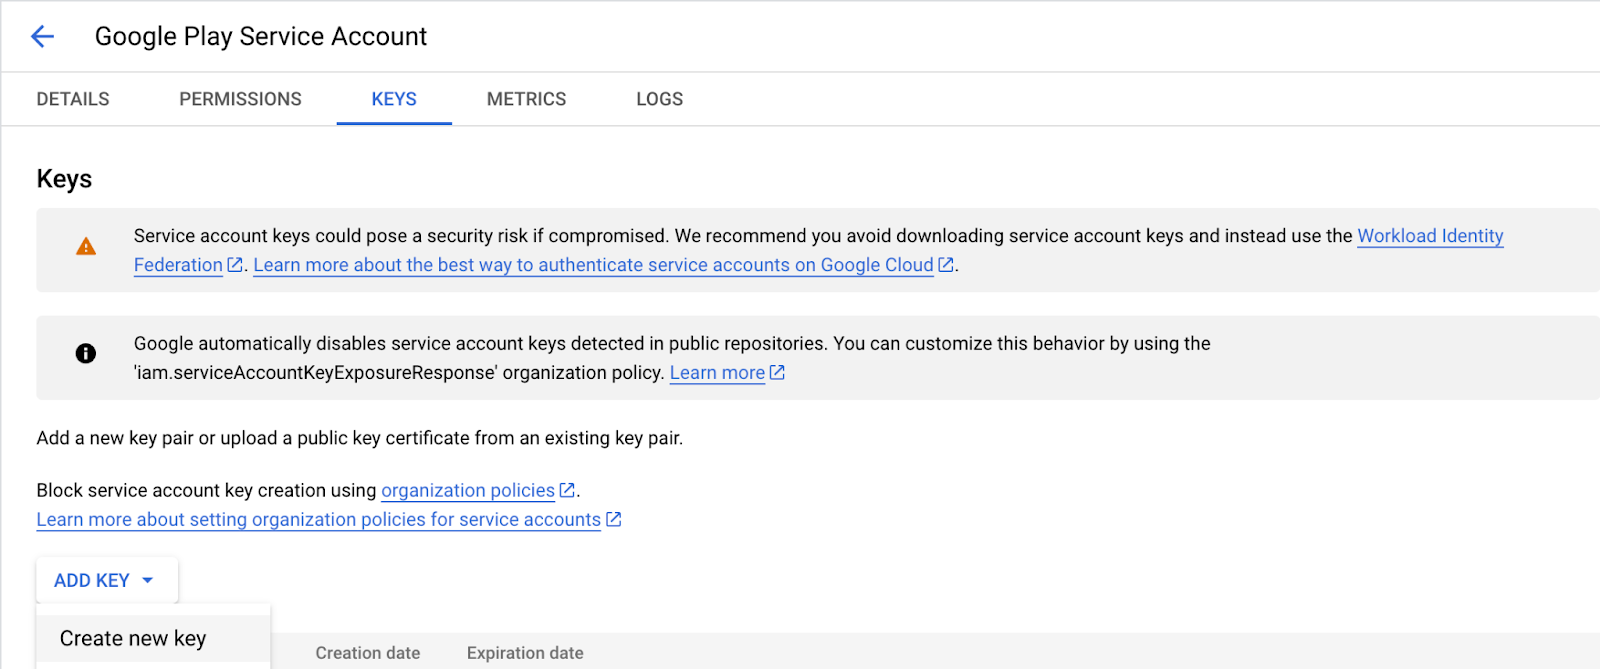The image size is (1600, 669).
Task: Select Create new key from the menu
Action: click(132, 637)
